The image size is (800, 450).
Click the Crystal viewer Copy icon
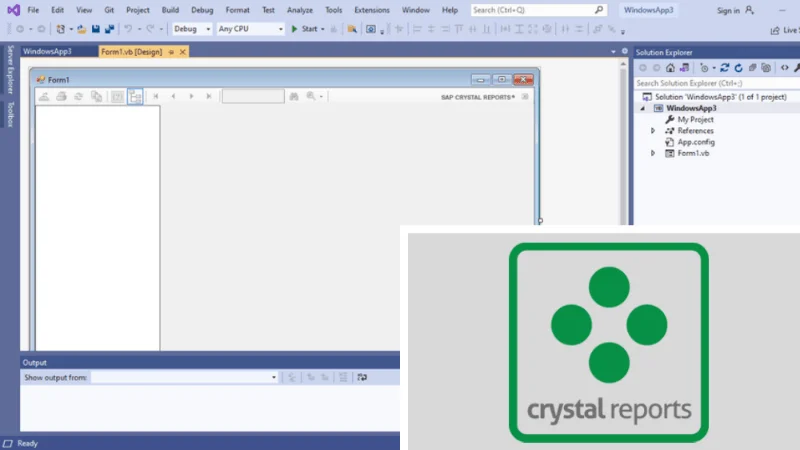[96, 96]
